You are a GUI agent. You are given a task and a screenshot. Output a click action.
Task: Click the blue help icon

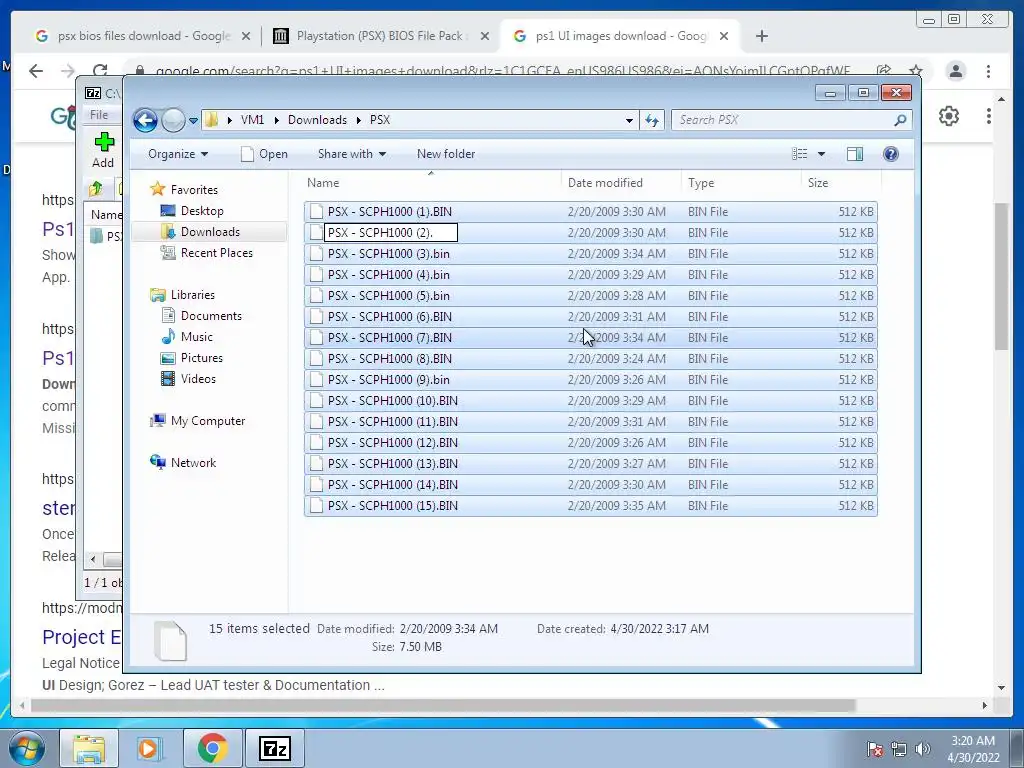pyautogui.click(x=891, y=154)
